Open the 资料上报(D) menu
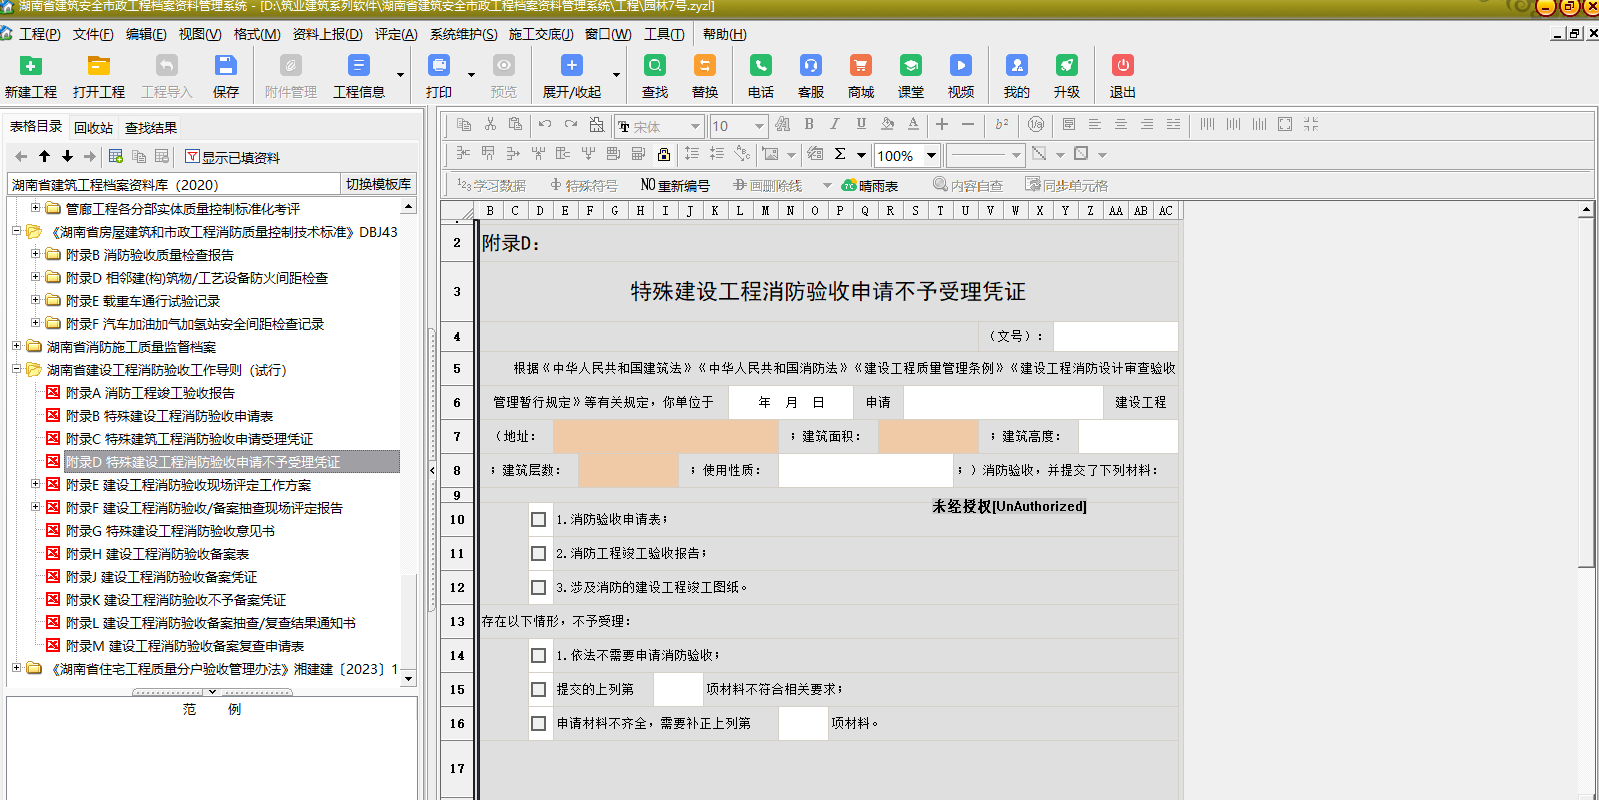 (x=327, y=34)
